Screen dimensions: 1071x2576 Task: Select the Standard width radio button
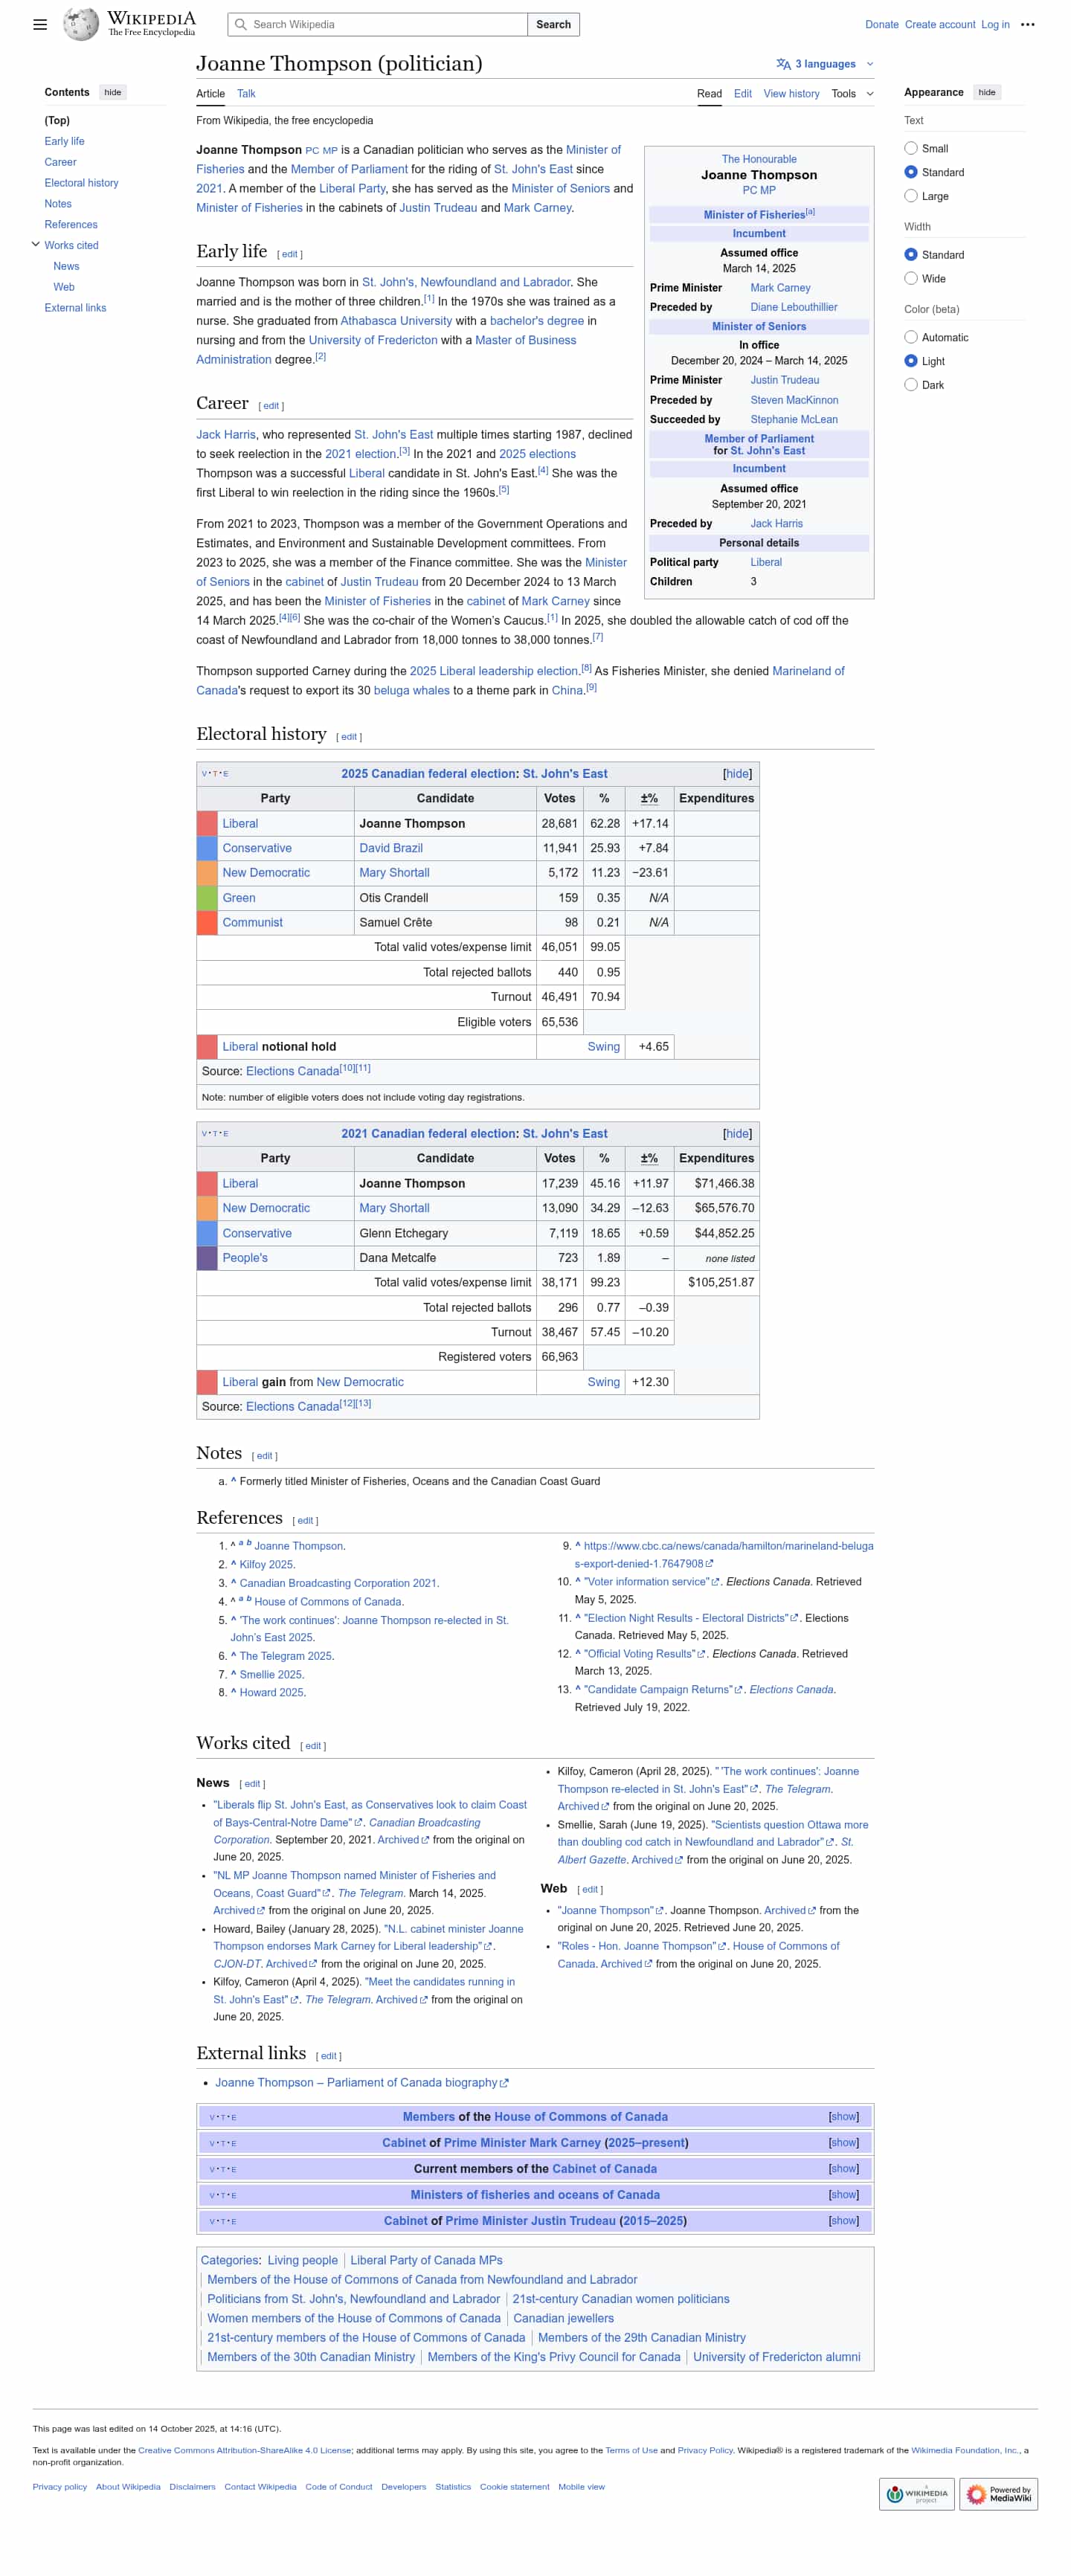click(911, 254)
